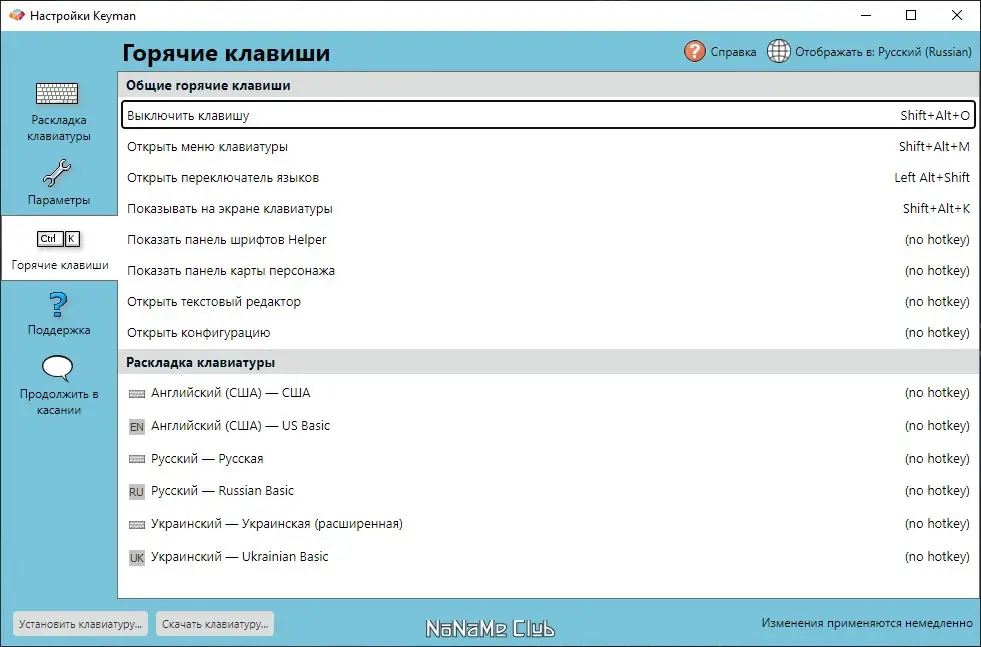The width and height of the screenshot is (981, 647).
Task: Click (no hotkey) for Russian Basic
Action: pyautogui.click(x=937, y=491)
